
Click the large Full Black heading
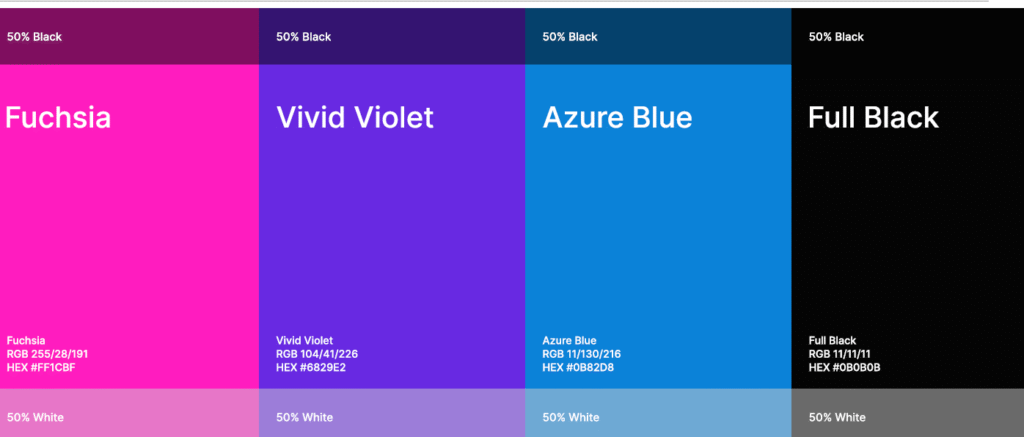873,118
